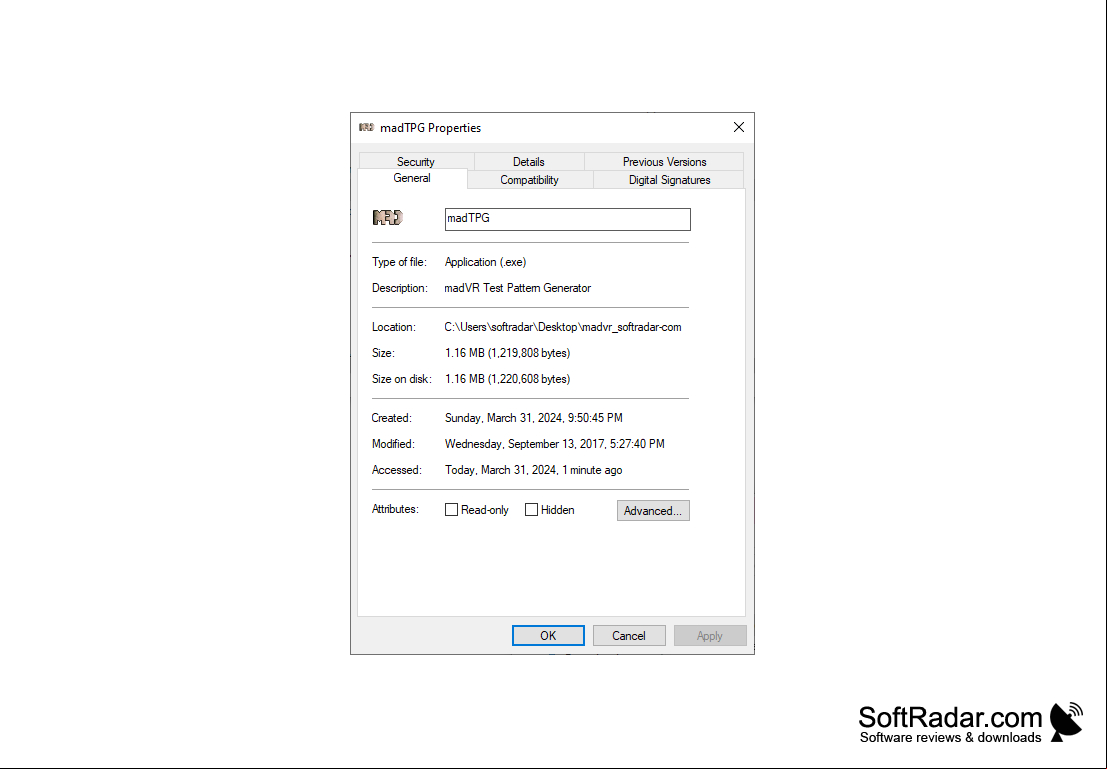Click the Size on disk label
The image size is (1107, 769).
pyautogui.click(x=402, y=379)
